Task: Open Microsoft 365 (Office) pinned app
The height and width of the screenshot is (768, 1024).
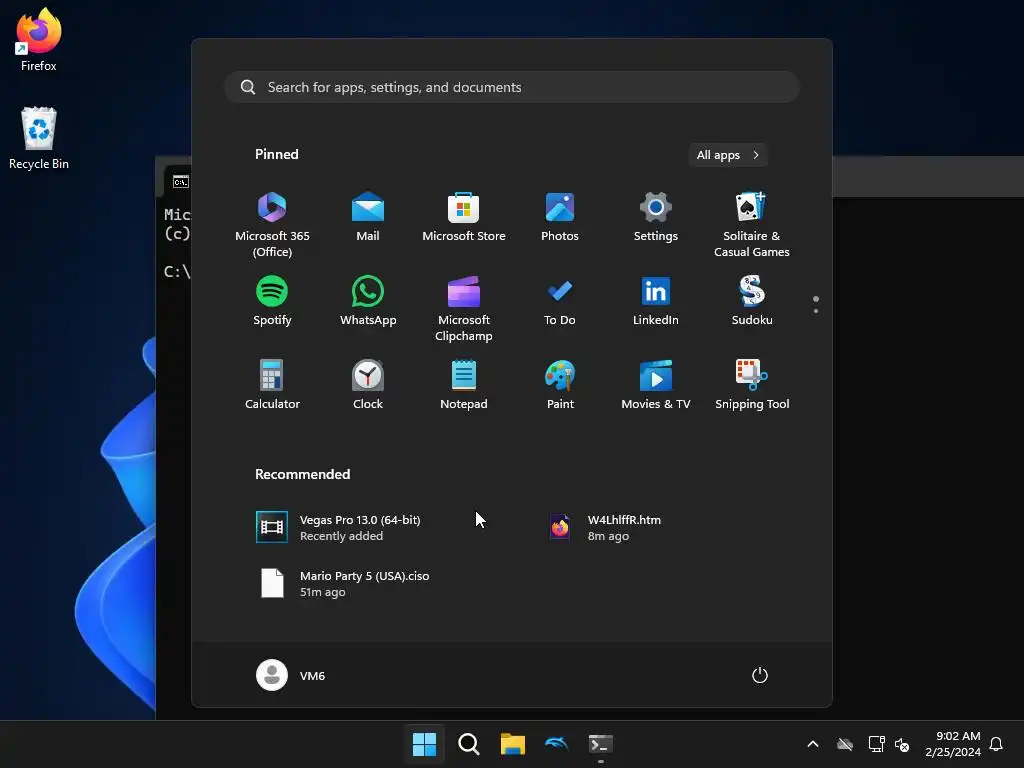Action: pos(272,225)
